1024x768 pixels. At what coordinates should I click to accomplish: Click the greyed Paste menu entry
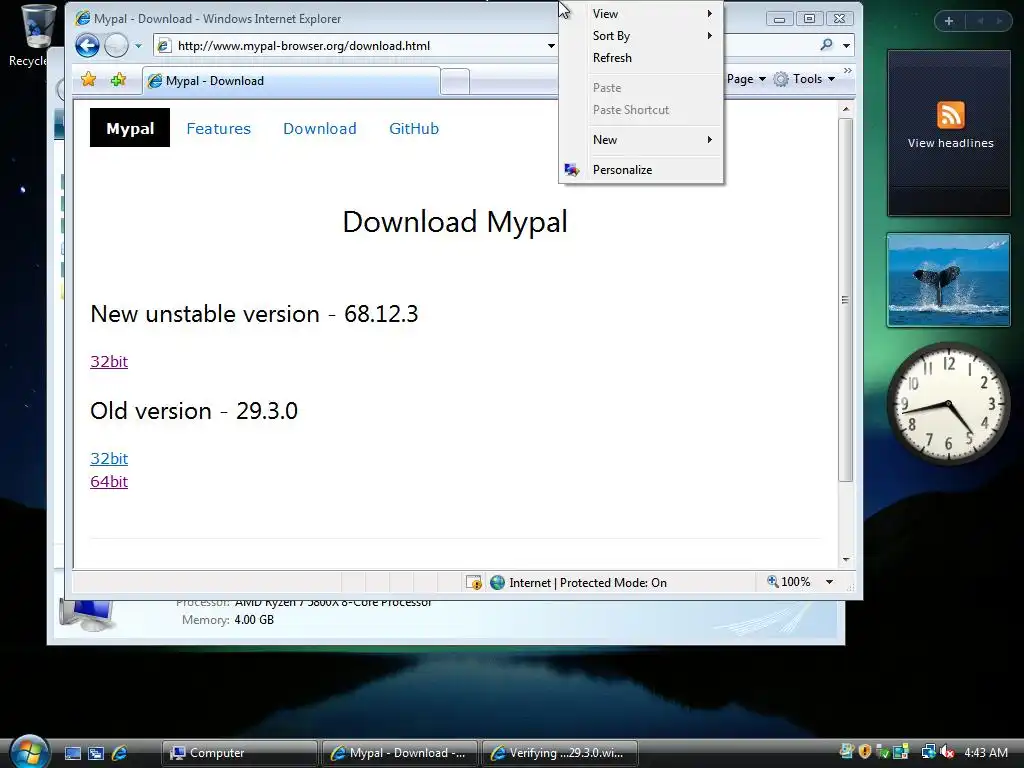641,88
